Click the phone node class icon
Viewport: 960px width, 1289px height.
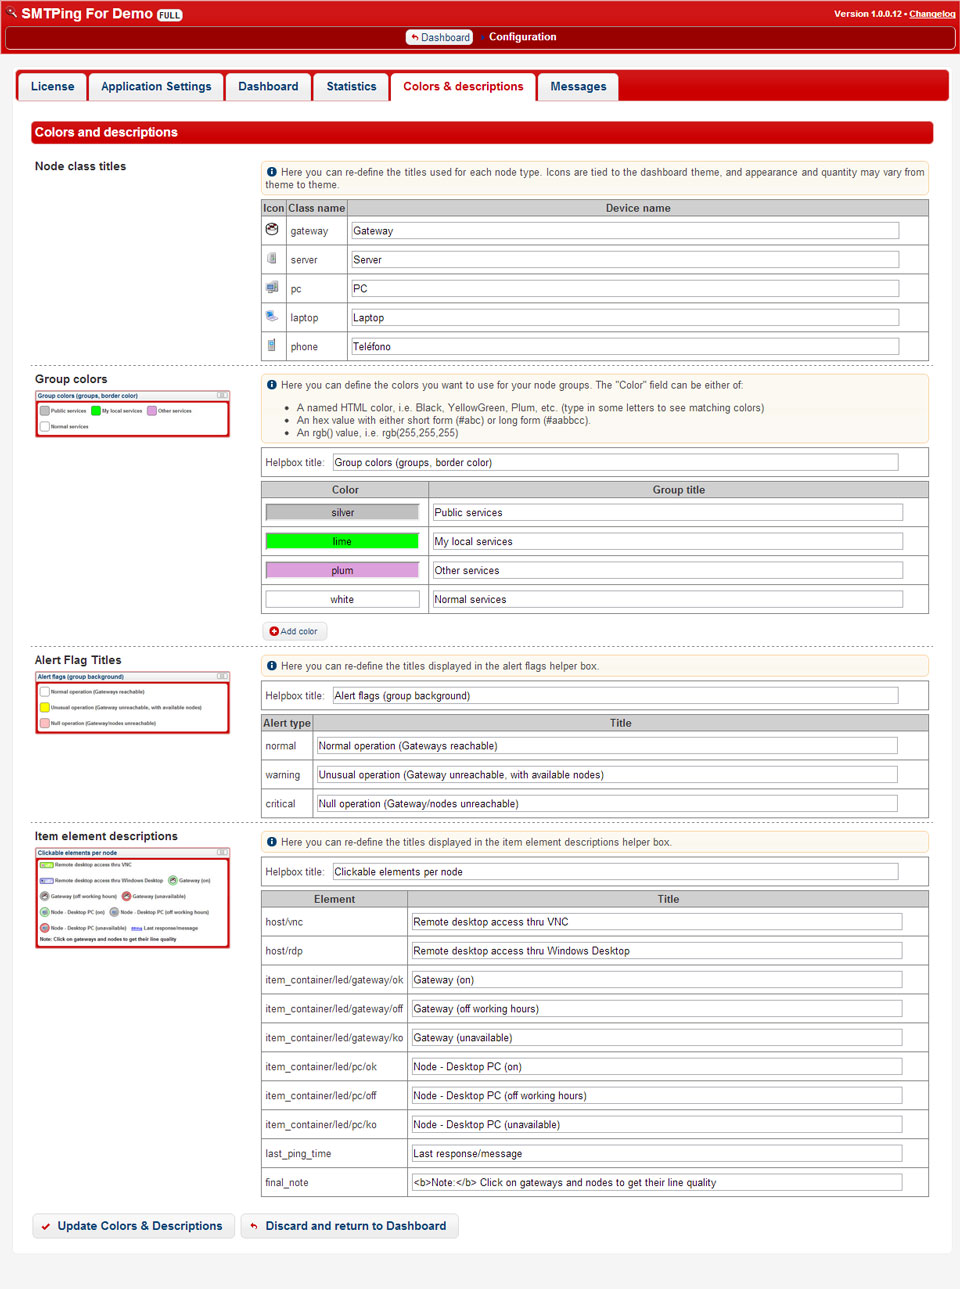pyautogui.click(x=271, y=344)
